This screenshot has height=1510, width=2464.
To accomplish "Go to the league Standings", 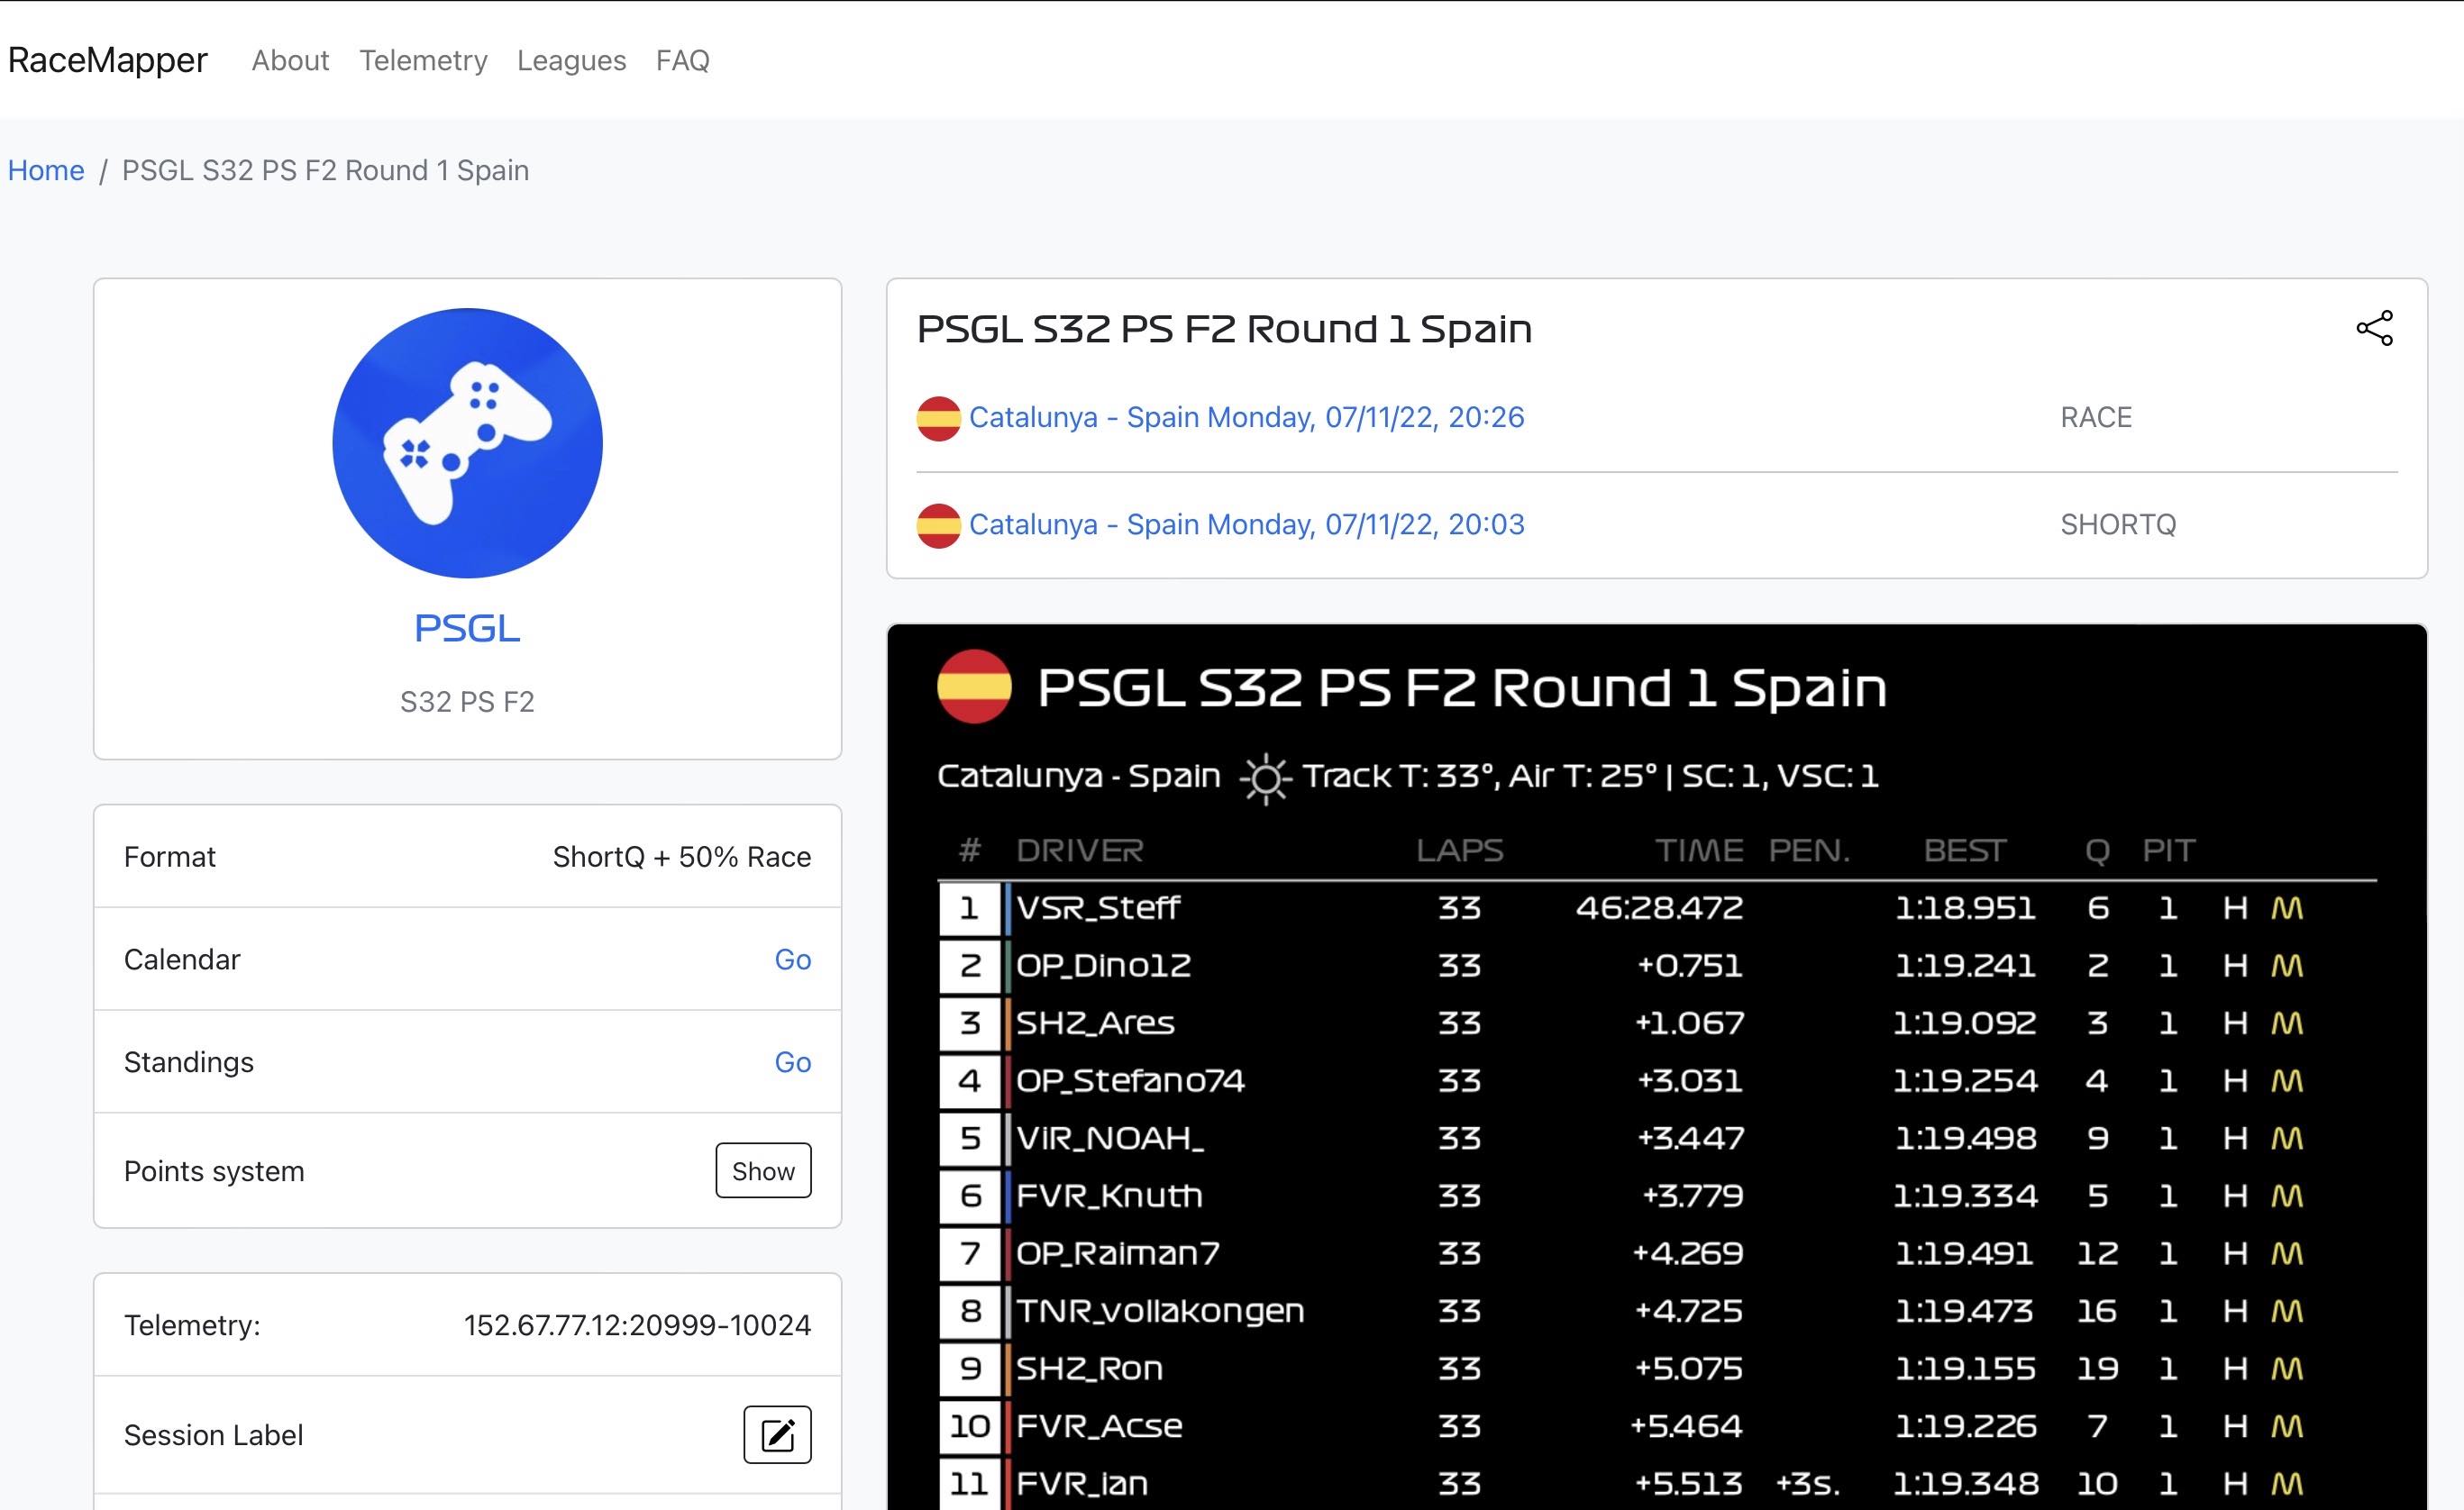I will pos(792,1062).
